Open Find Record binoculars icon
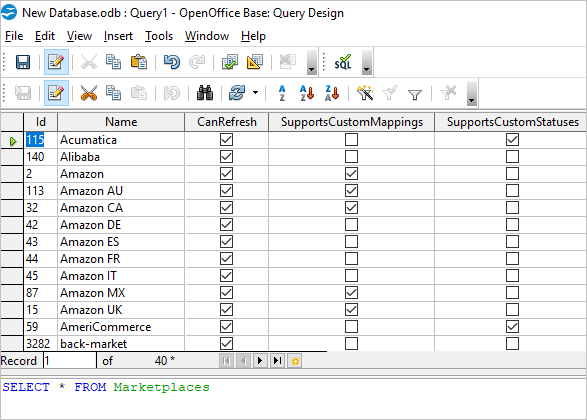Viewport: 587px width, 420px height. click(x=205, y=93)
